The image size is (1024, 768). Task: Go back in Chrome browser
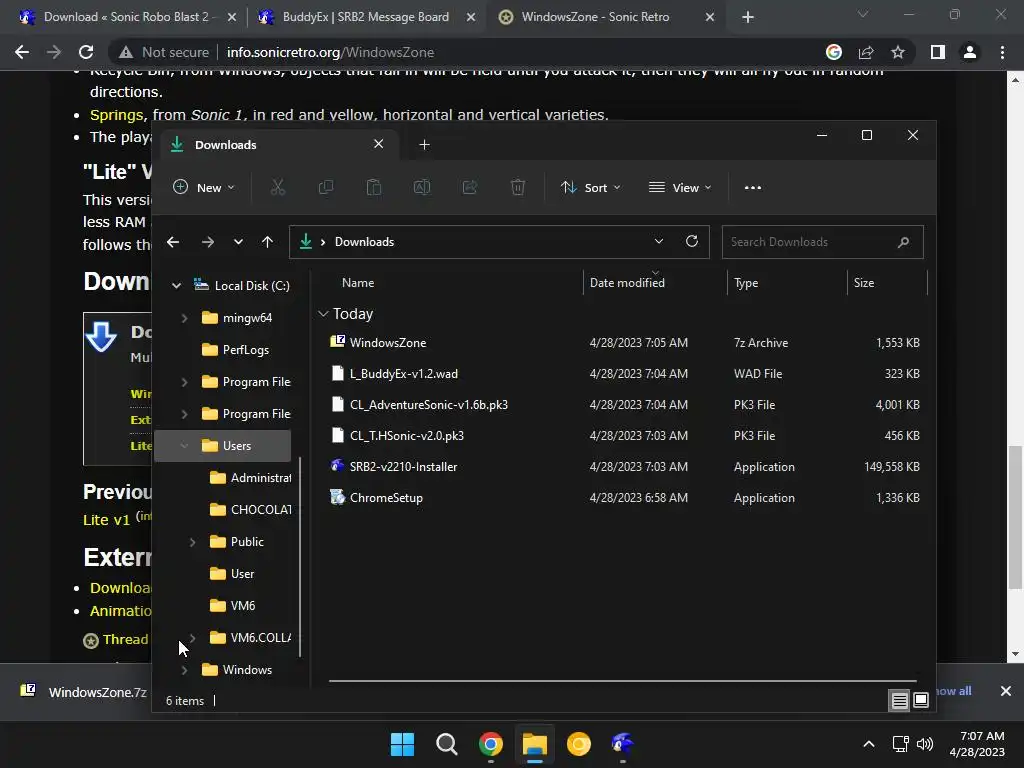coord(22,52)
